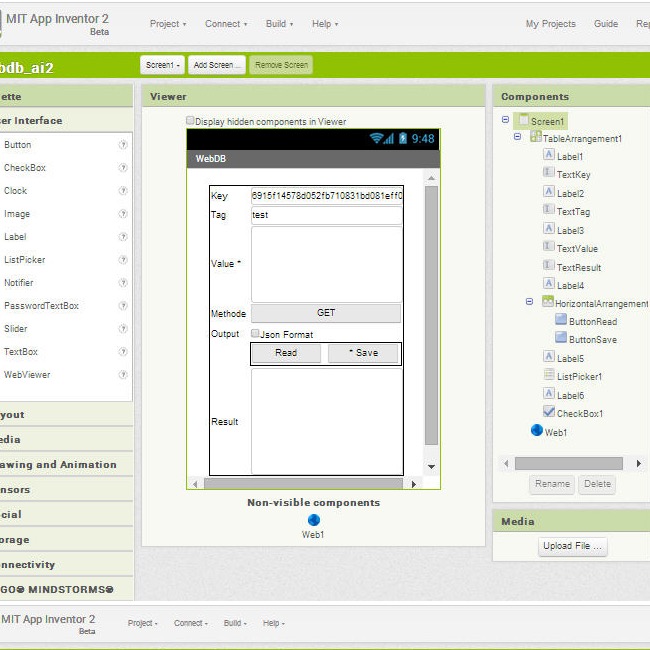This screenshot has width=650, height=650.
Task: Click CheckBox1 checkmark icon in Components
Action: [x=548, y=412]
